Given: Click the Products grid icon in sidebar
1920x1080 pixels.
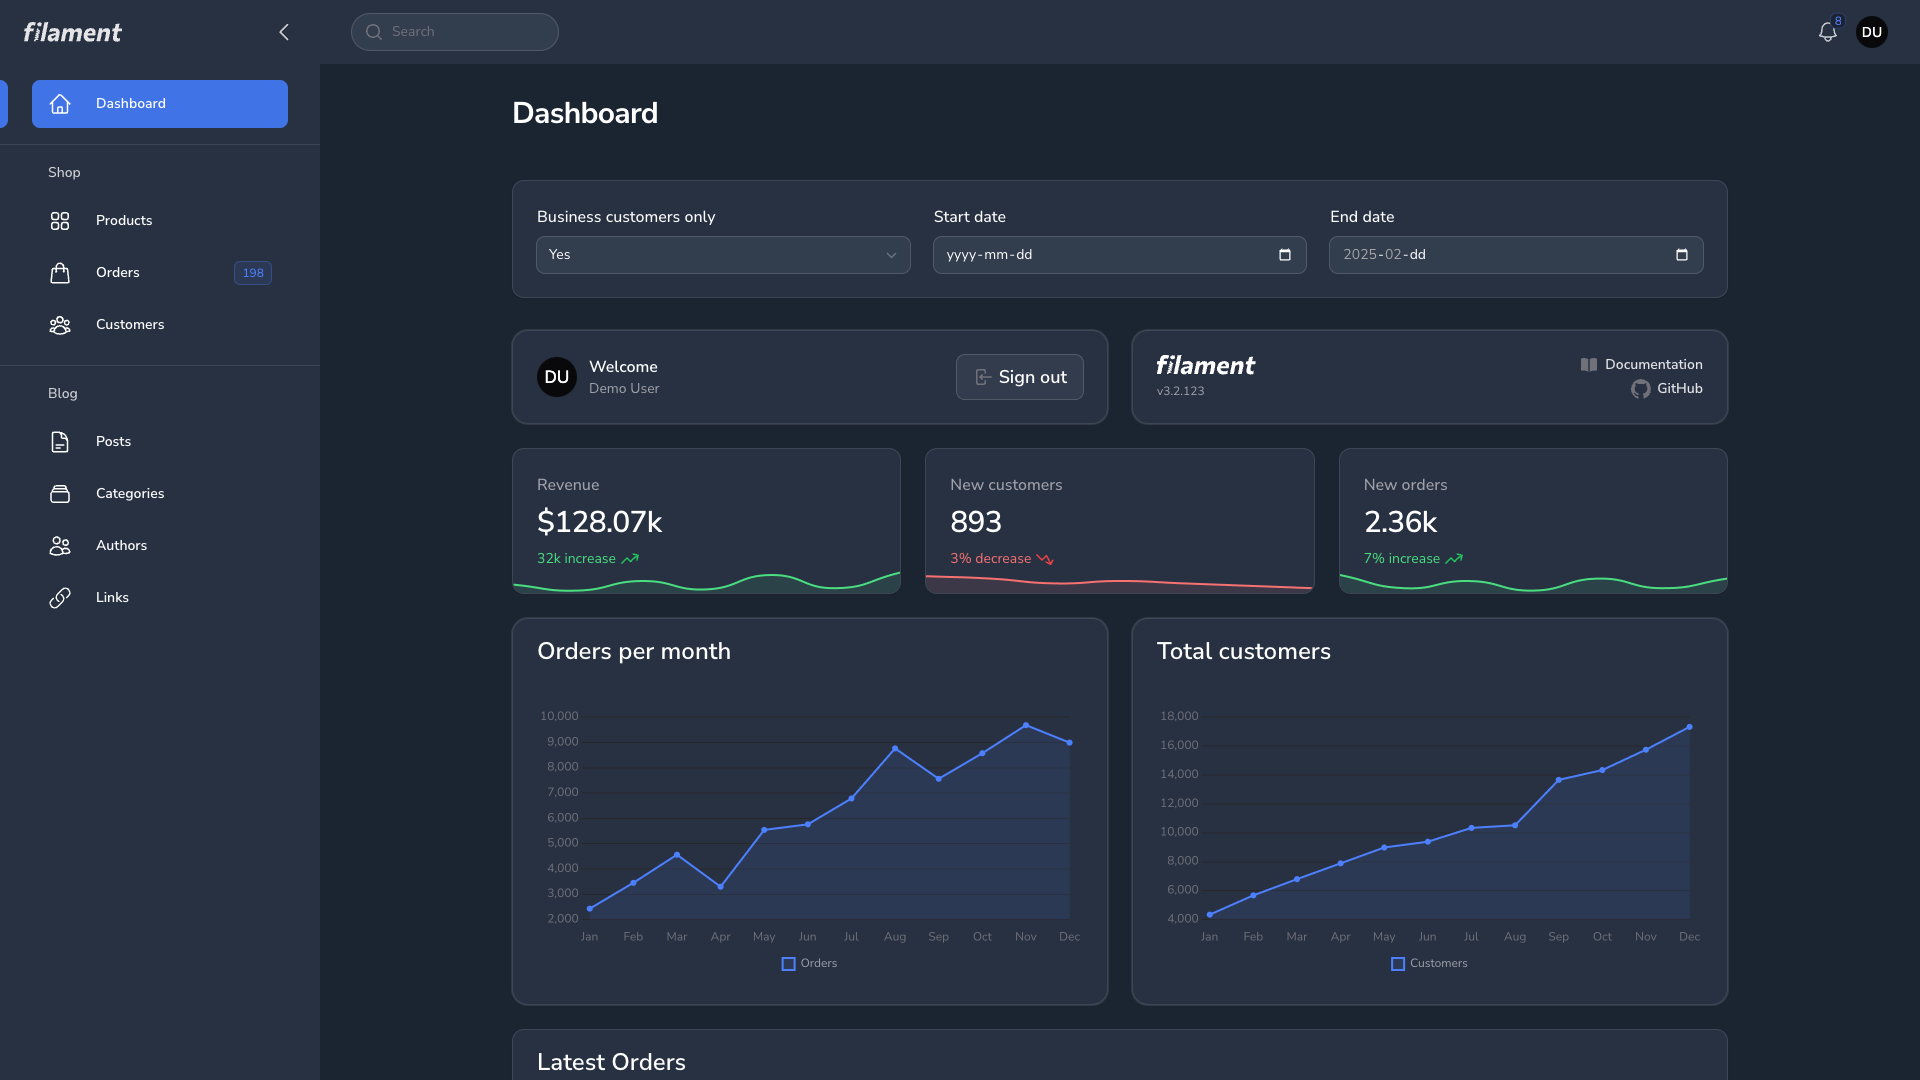Looking at the screenshot, I should click(60, 221).
